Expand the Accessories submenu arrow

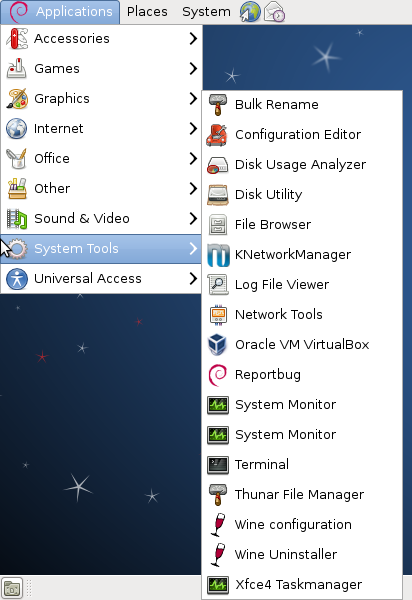point(193,38)
